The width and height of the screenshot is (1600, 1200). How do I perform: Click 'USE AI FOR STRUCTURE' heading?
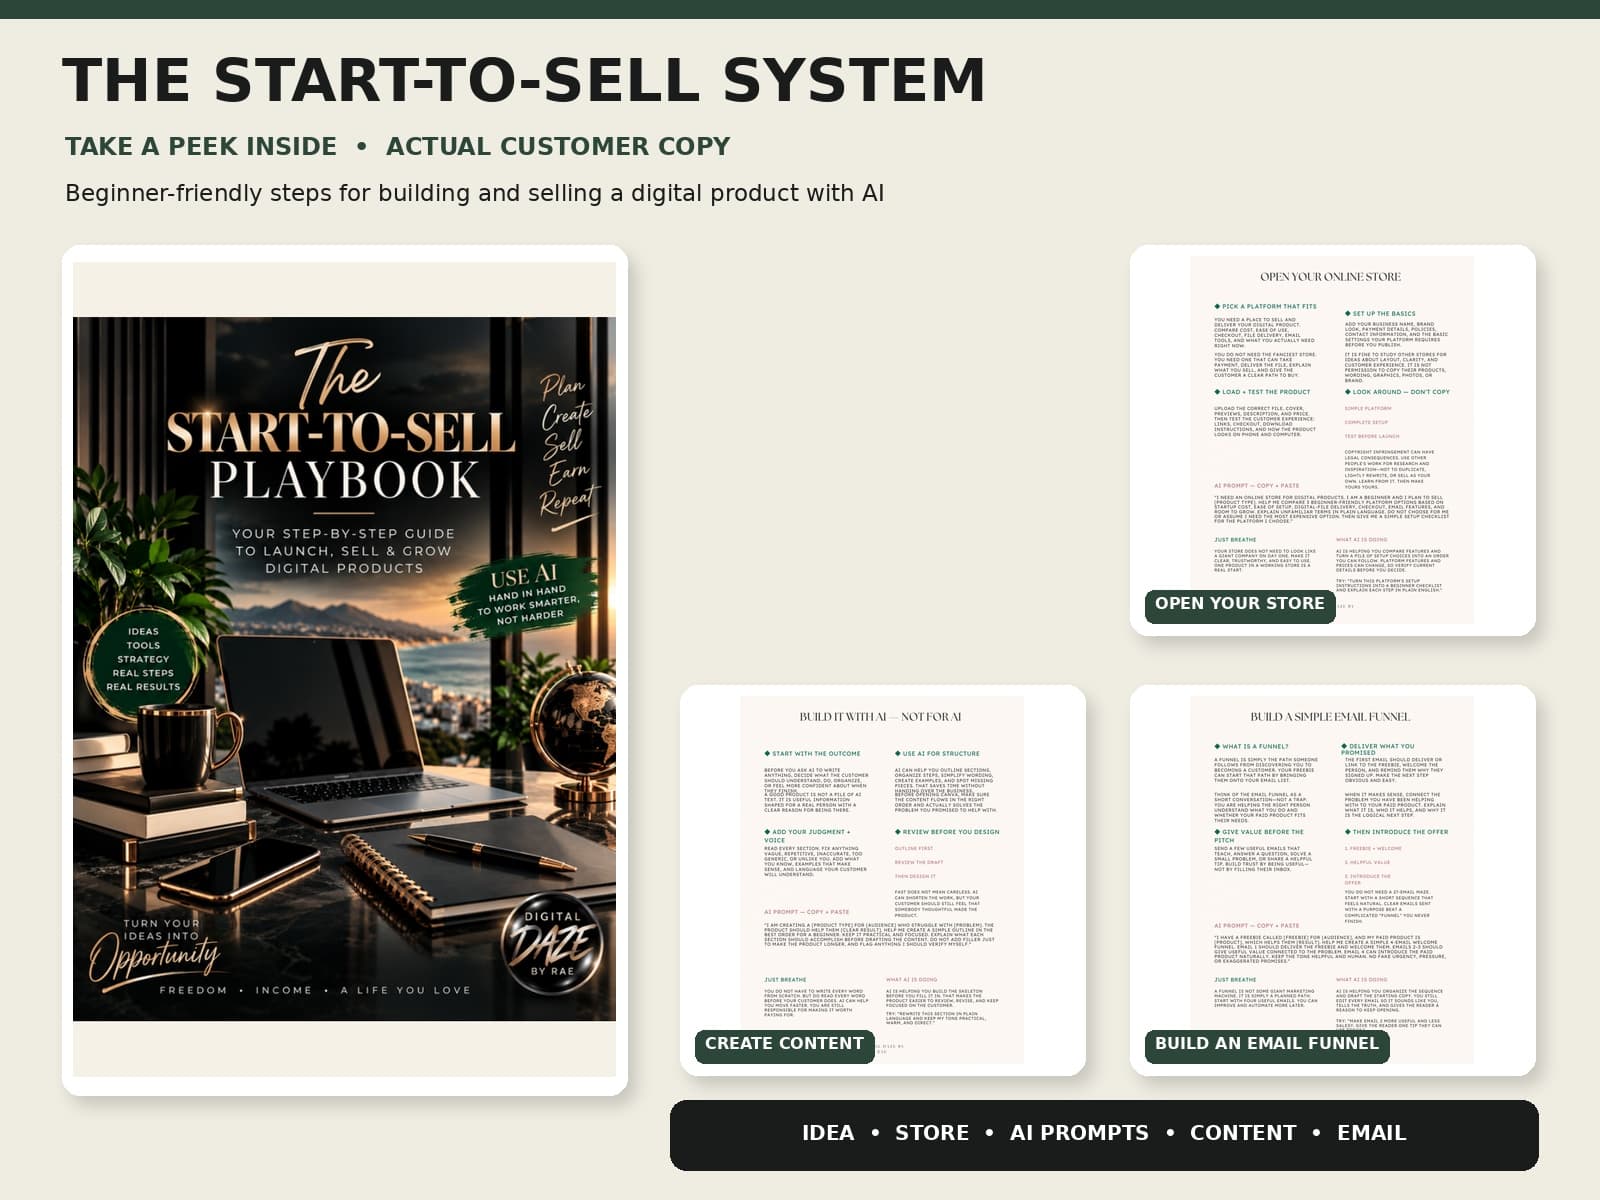[x=938, y=754]
